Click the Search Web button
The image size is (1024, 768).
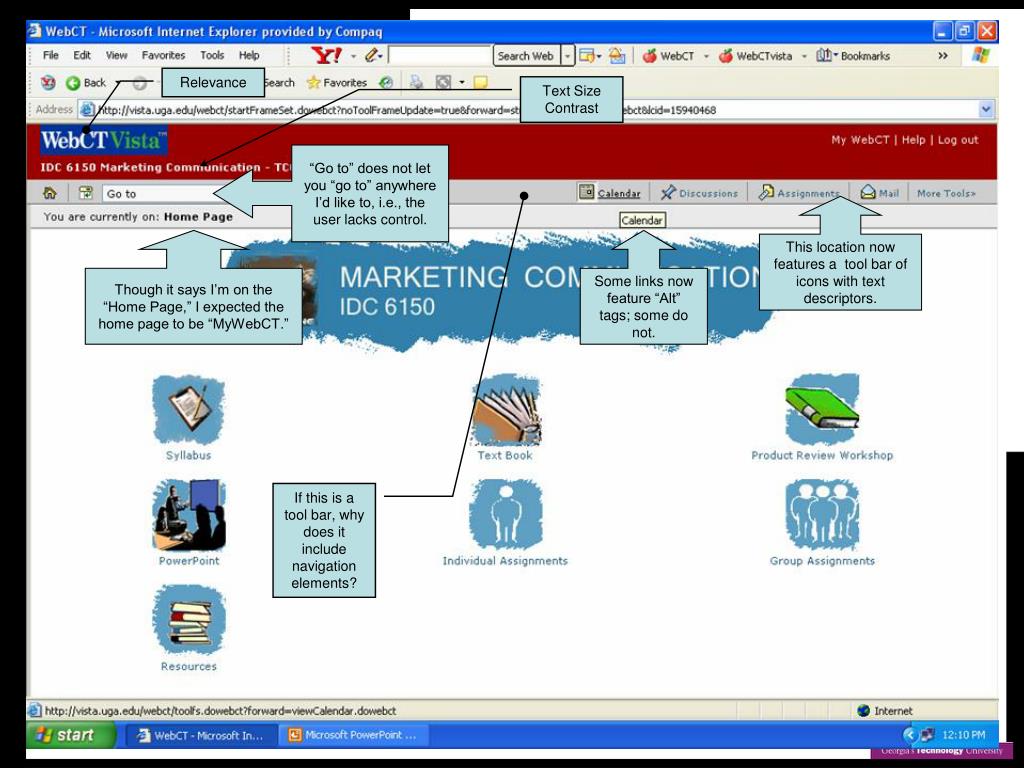click(x=526, y=56)
